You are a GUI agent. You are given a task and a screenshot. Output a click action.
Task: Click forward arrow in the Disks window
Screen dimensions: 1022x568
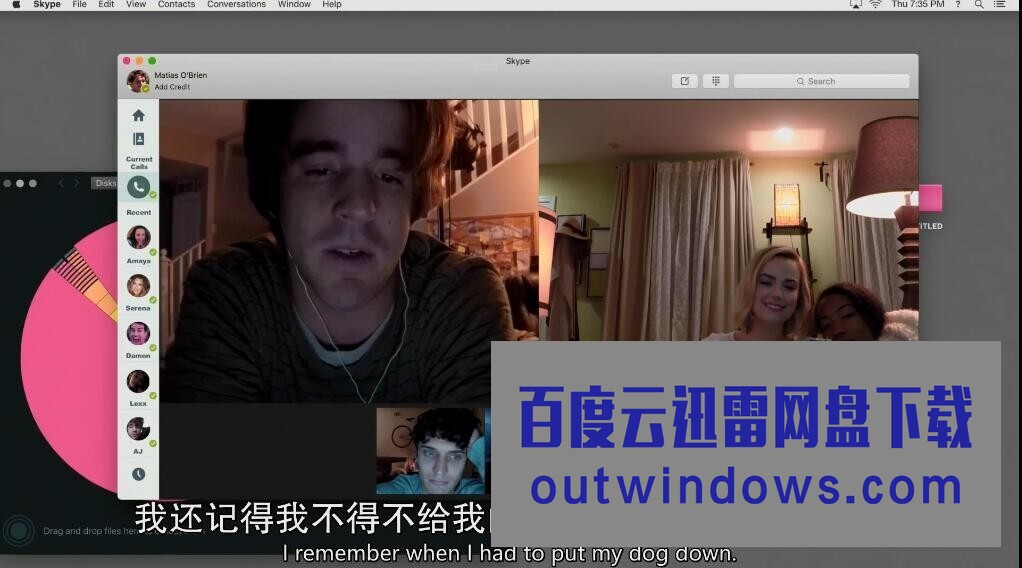click(x=76, y=183)
